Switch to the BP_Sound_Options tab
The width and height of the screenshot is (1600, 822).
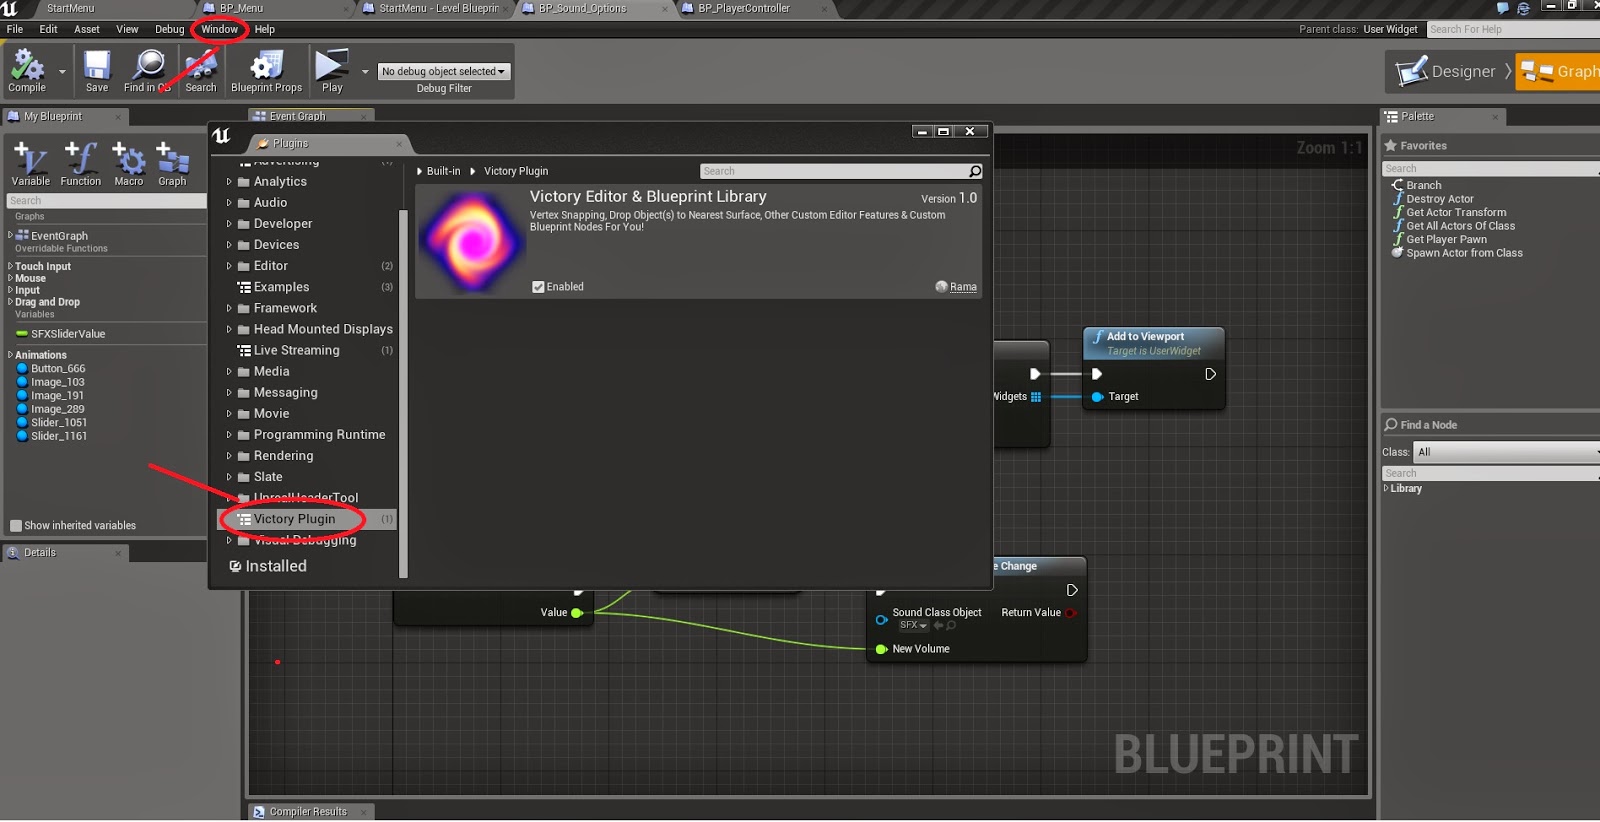592,9
